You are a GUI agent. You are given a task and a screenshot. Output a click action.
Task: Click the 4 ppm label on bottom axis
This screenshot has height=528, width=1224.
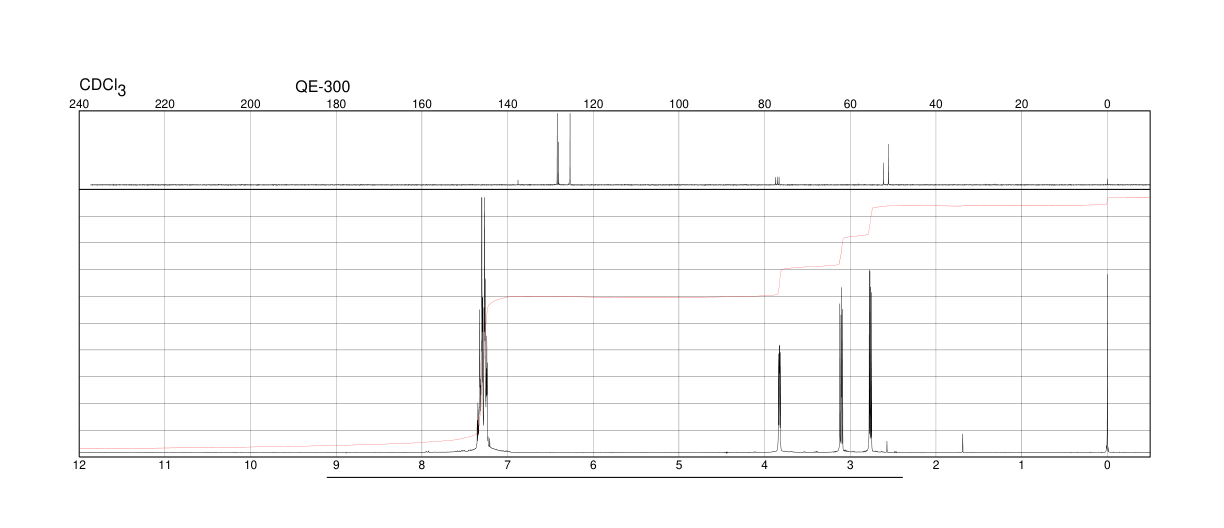click(x=764, y=466)
